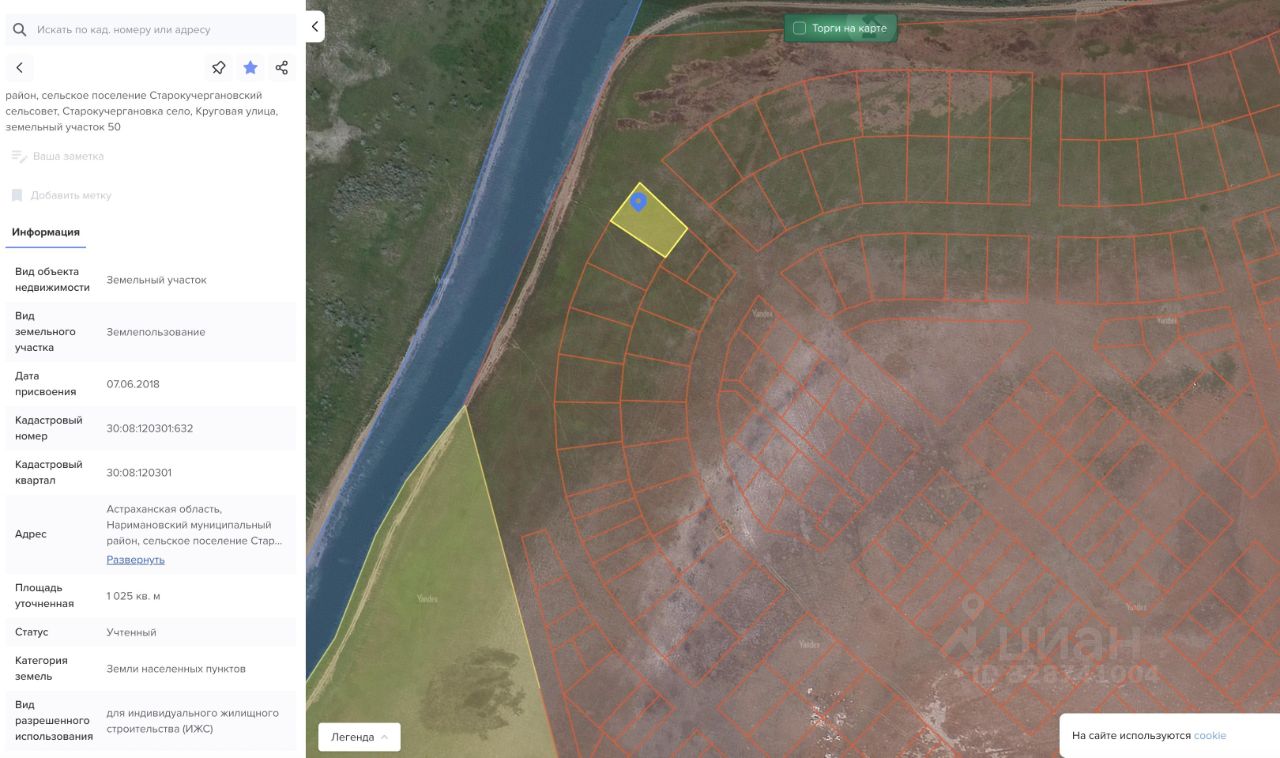Select the 'Категория земель' field label
The width and height of the screenshot is (1280, 758).
pos(42,669)
